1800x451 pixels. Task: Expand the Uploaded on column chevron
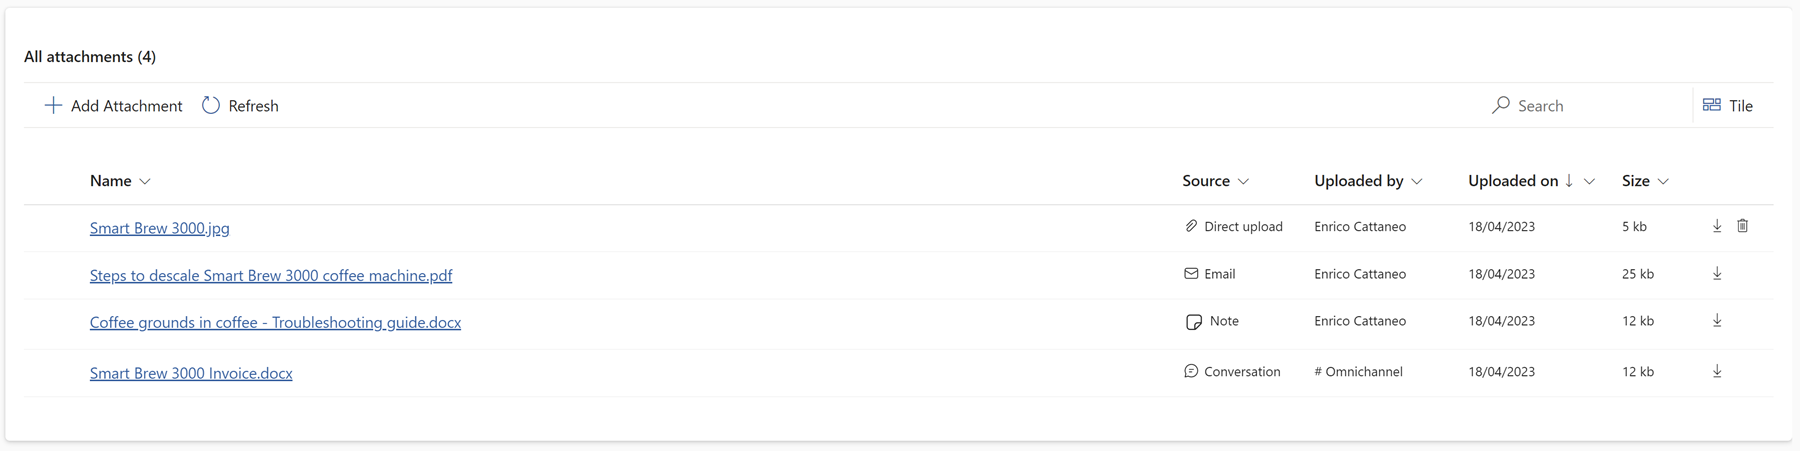[1590, 182]
